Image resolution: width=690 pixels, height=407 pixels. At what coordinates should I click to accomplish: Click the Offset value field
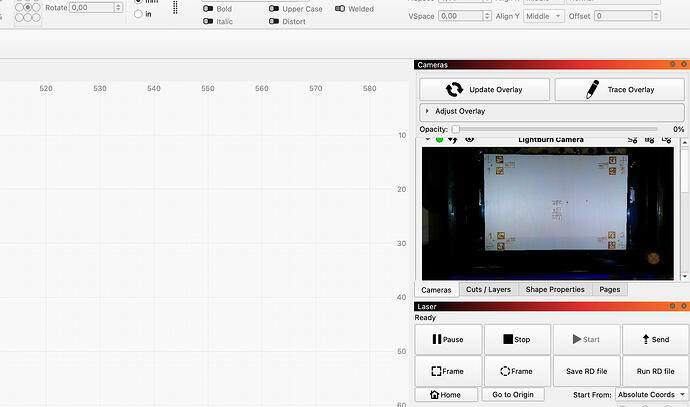623,16
